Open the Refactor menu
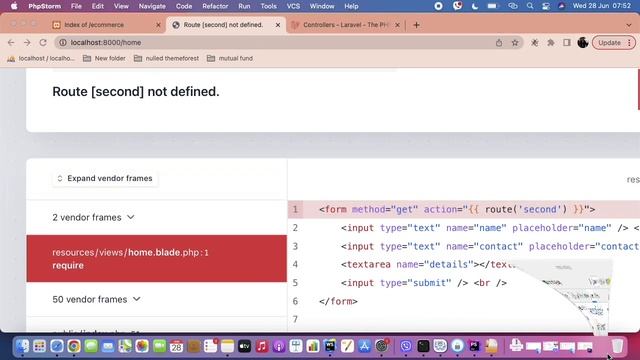This screenshot has height=360, width=640. (215, 6)
